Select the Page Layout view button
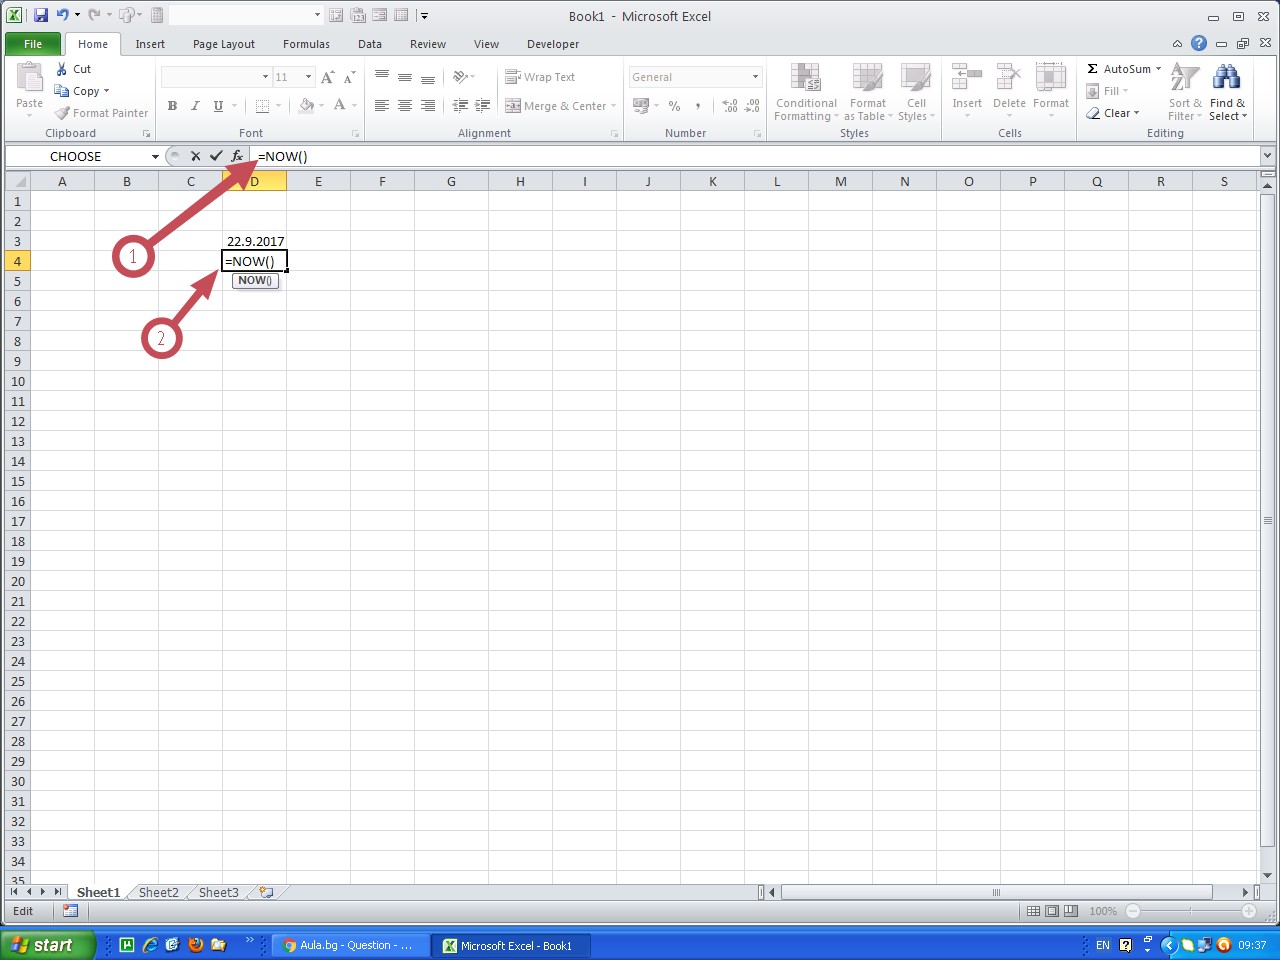 click(x=1052, y=911)
